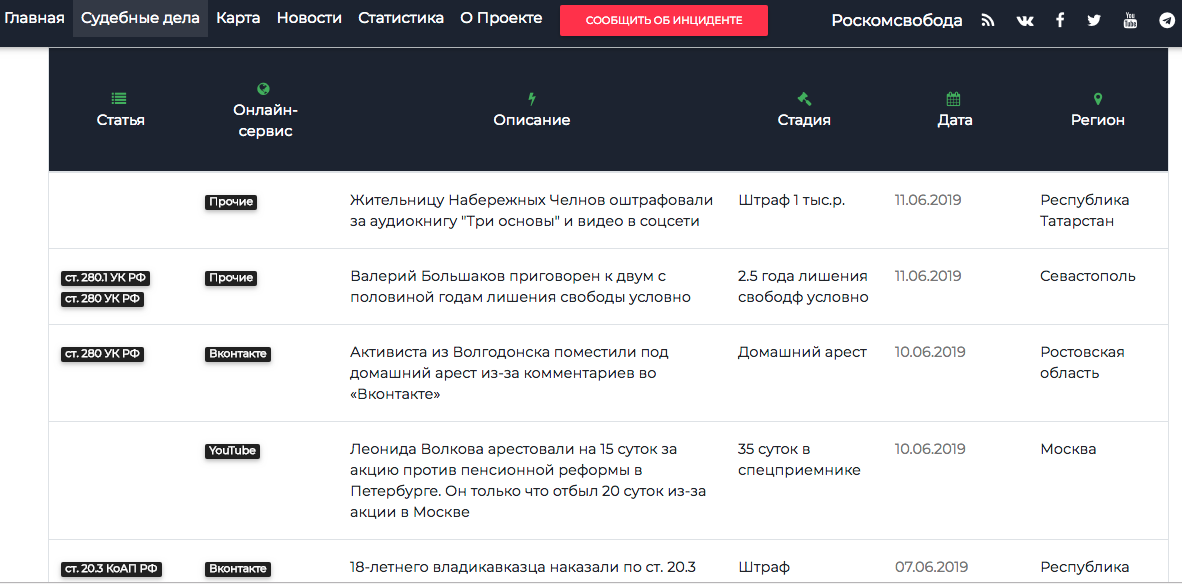Open the Новости menu item
The width and height of the screenshot is (1182, 584).
pos(309,18)
